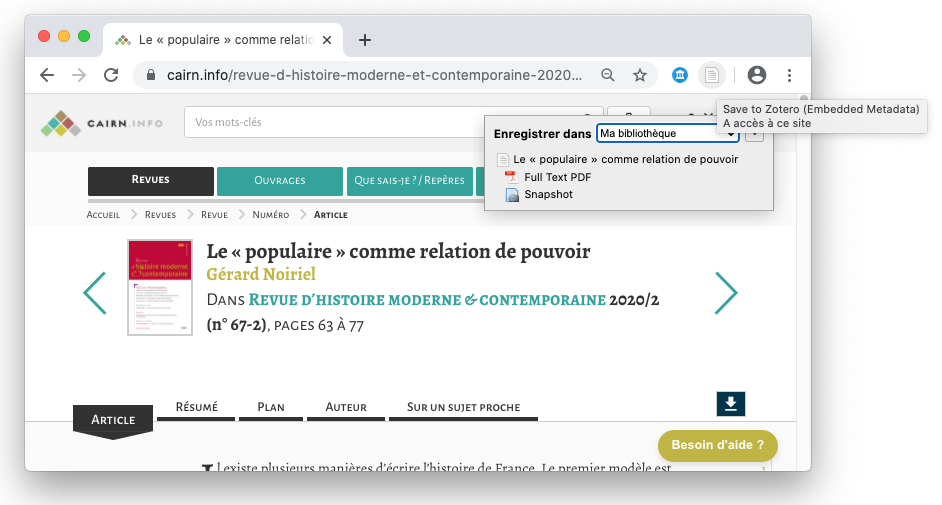This screenshot has height=505, width=942.
Task: Go to next article with right chevron
Action: point(726,293)
